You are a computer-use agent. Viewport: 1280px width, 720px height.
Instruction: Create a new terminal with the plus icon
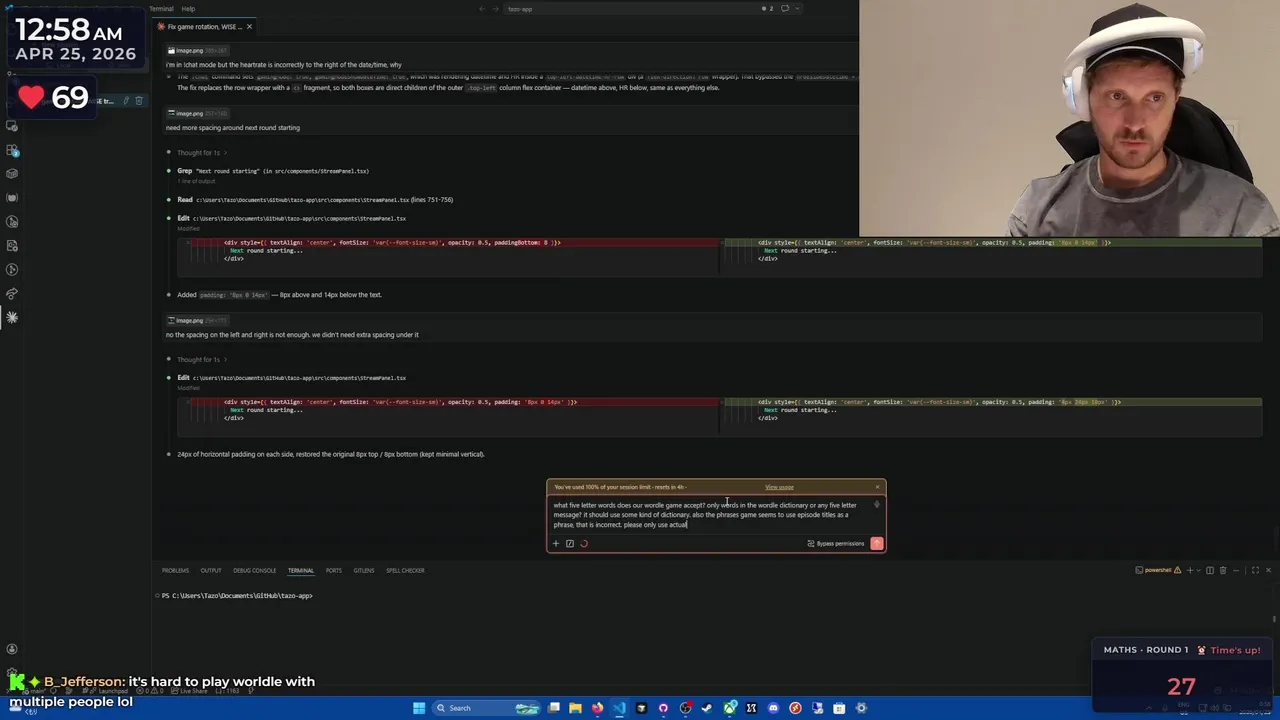tap(1189, 571)
